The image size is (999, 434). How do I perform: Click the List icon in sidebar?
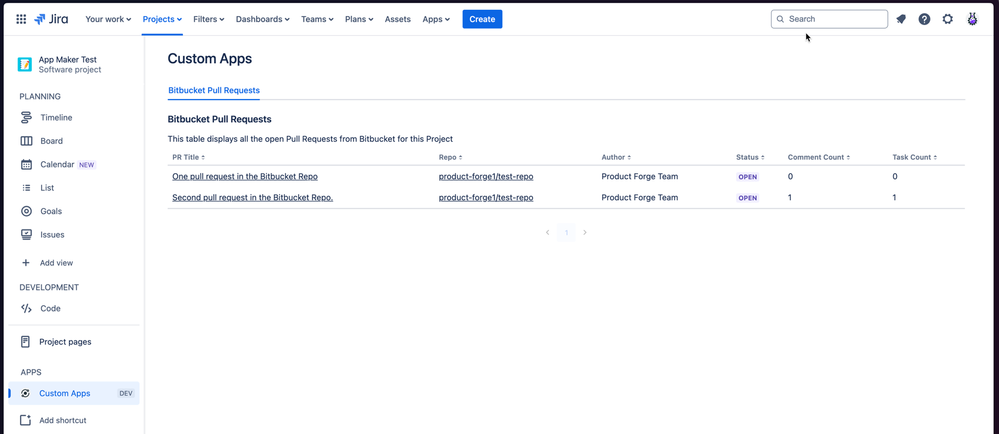tap(26, 188)
